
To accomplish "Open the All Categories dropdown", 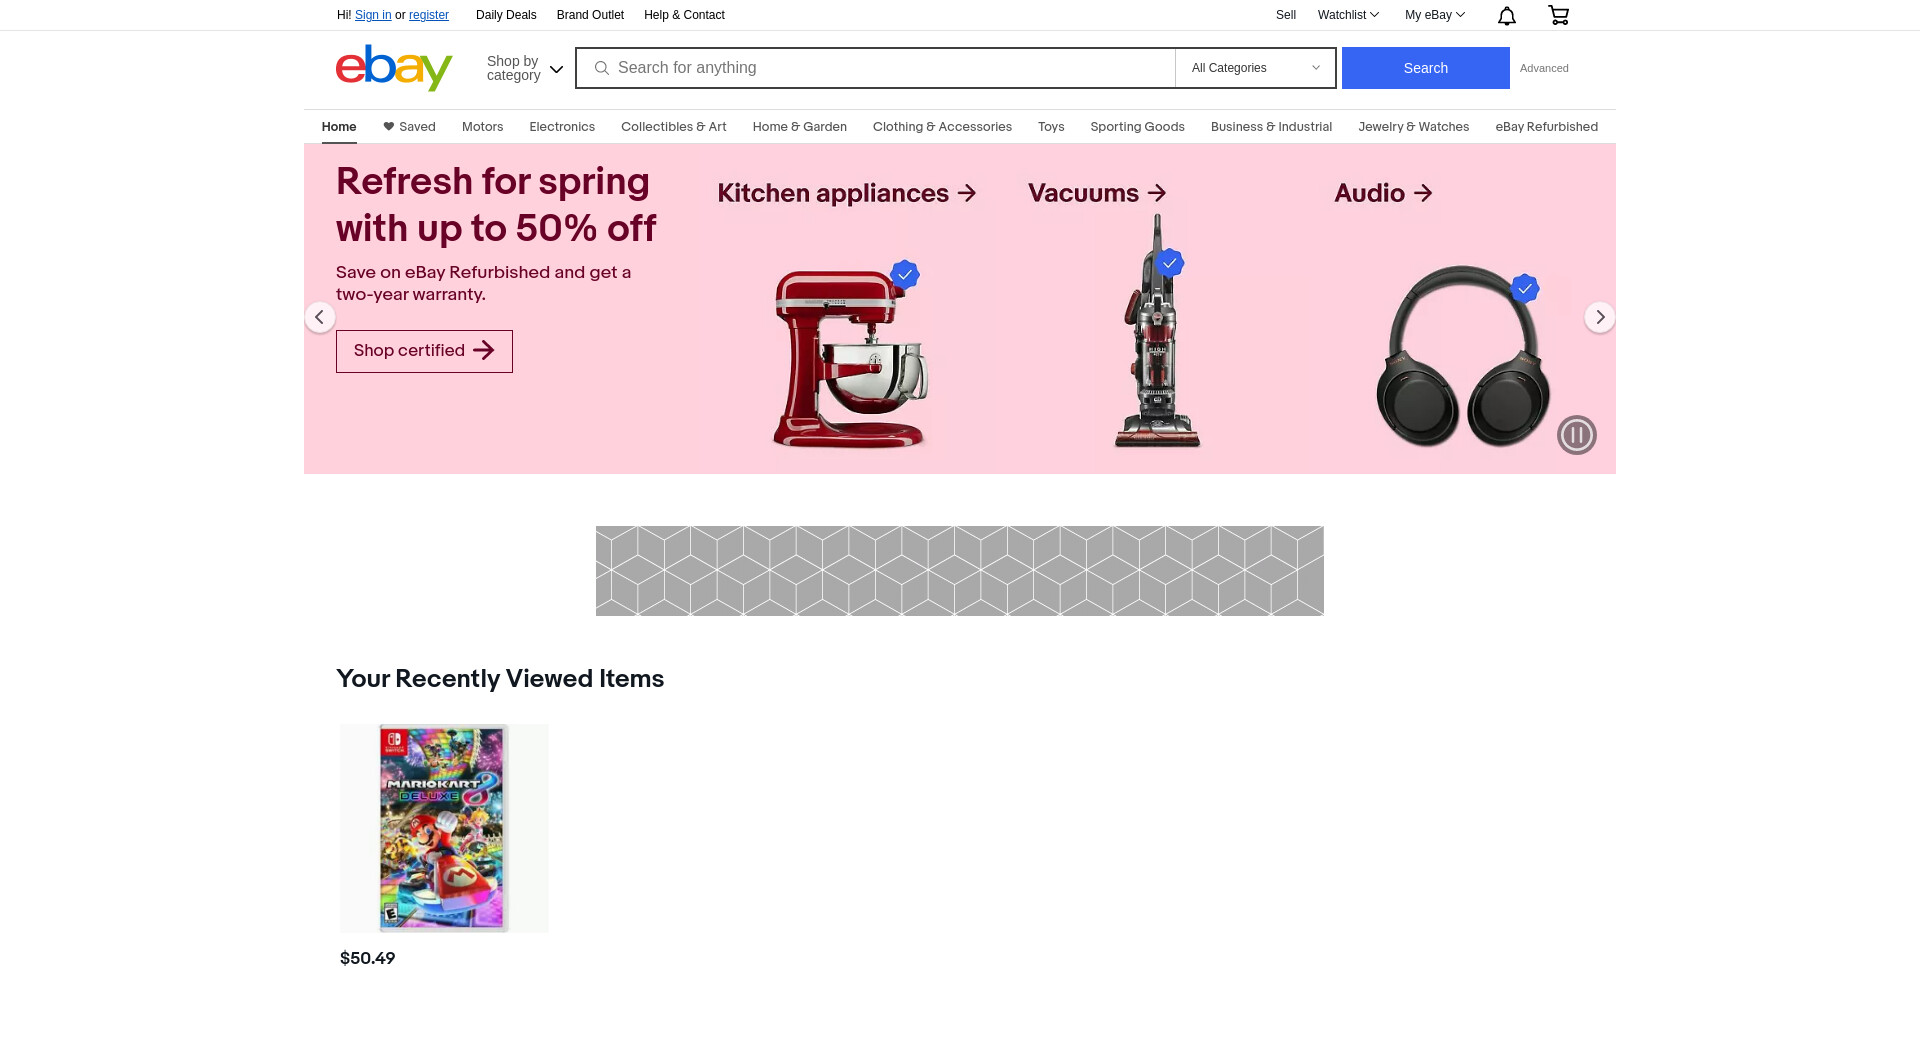I will click(1256, 68).
